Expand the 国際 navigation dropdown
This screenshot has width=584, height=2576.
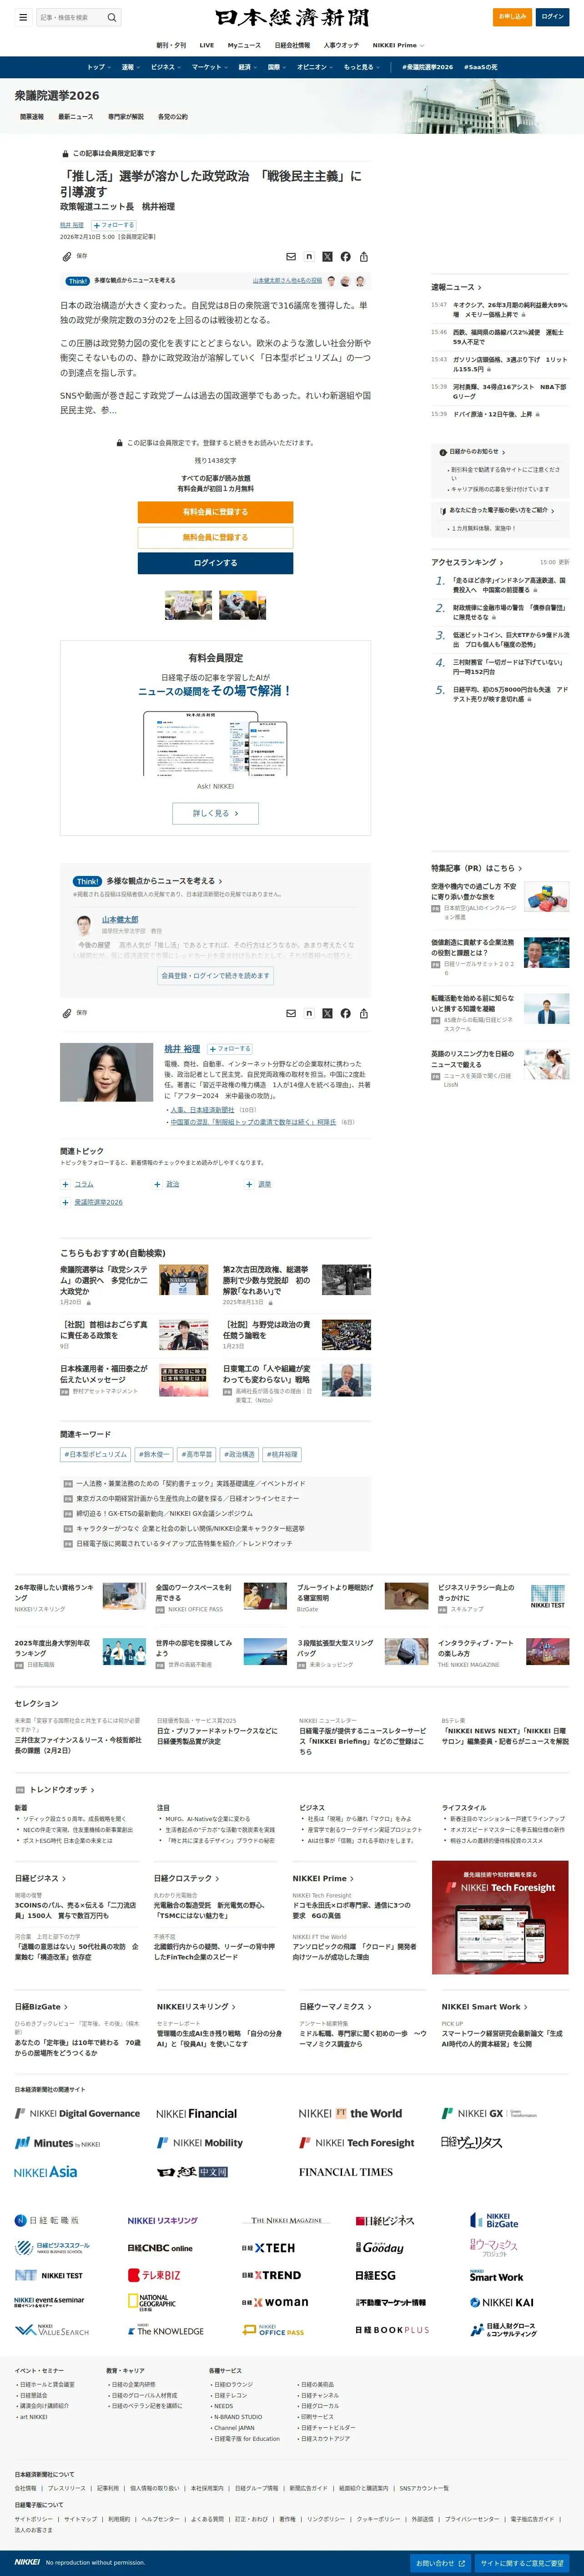click(x=277, y=67)
